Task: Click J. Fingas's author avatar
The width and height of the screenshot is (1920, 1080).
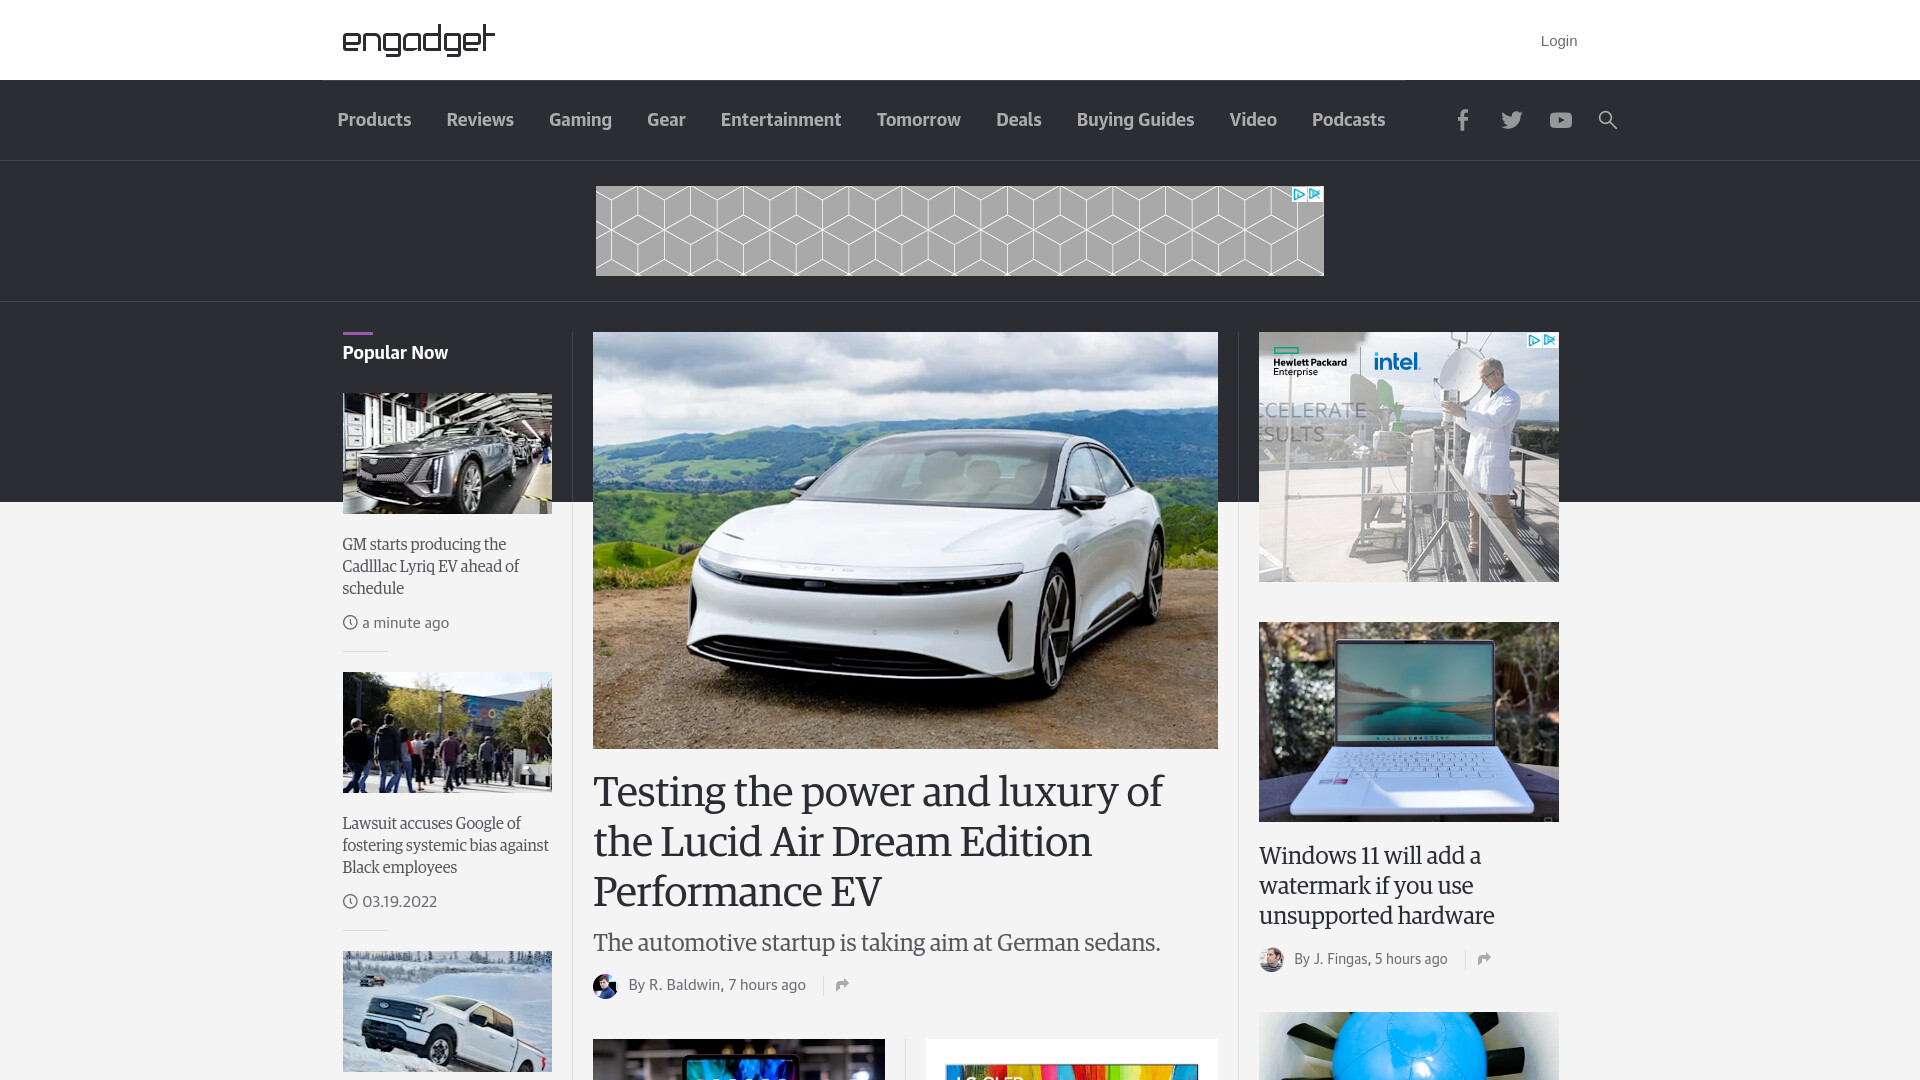Action: coord(1271,960)
